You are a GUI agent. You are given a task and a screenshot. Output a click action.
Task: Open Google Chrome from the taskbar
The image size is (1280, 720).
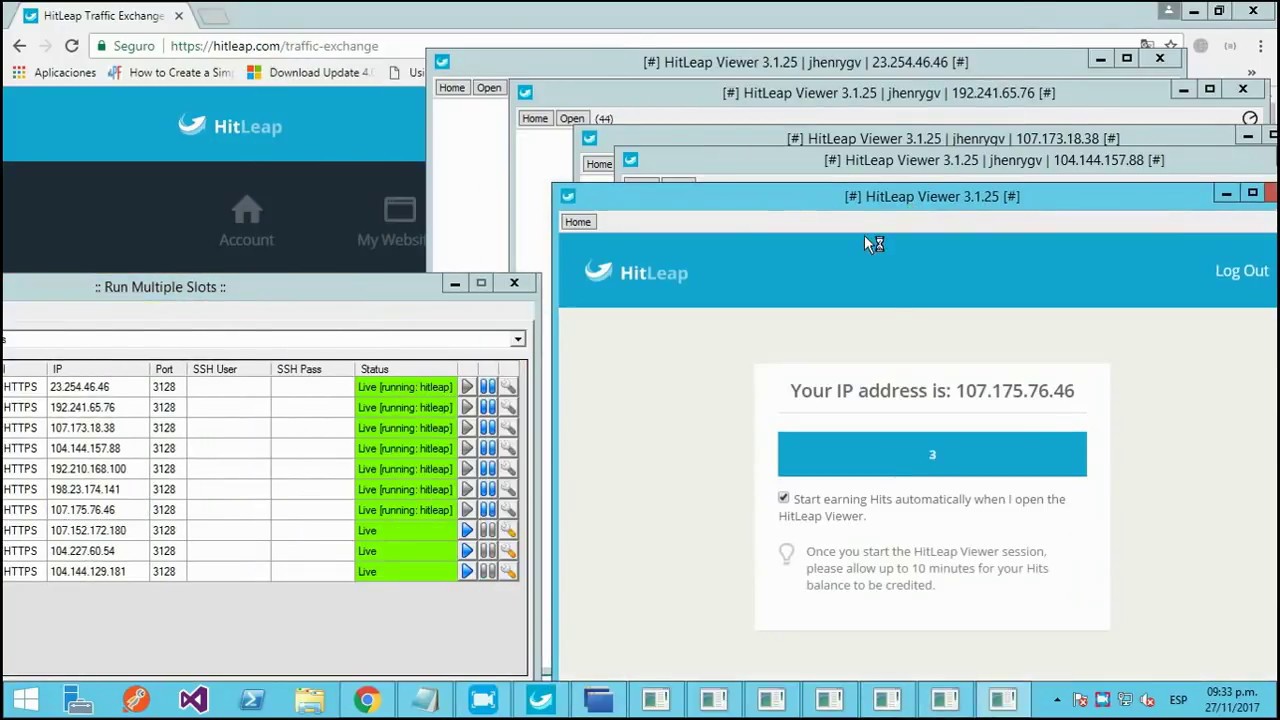367,700
